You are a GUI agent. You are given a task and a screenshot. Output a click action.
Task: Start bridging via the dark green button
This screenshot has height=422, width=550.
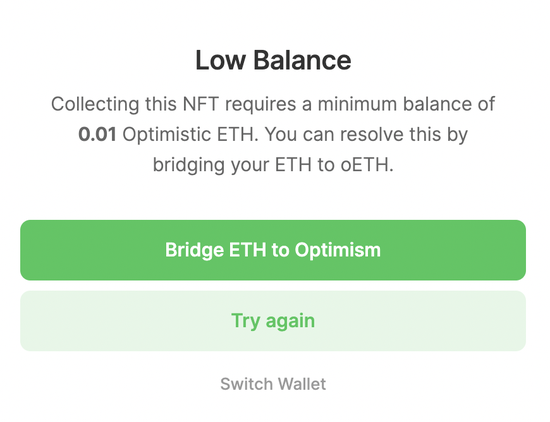pyautogui.click(x=273, y=250)
